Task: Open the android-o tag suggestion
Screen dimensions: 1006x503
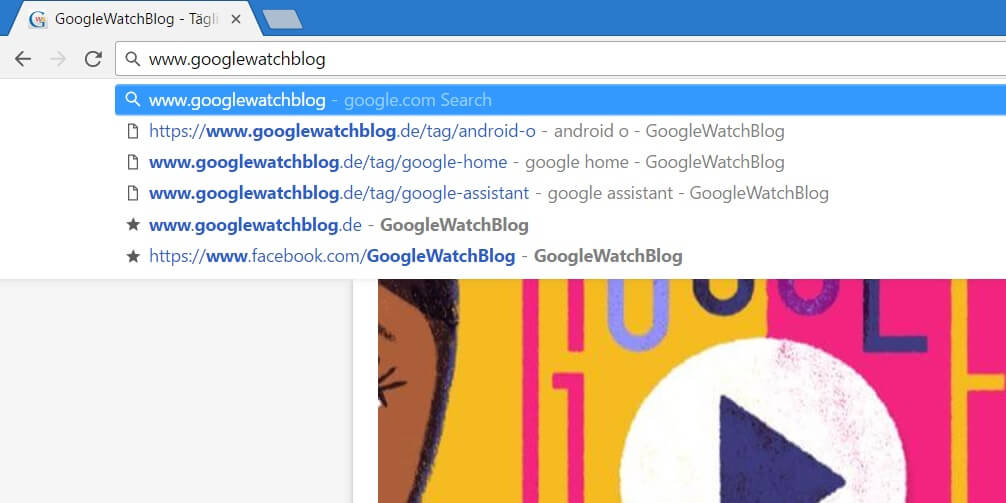Action: [560, 131]
